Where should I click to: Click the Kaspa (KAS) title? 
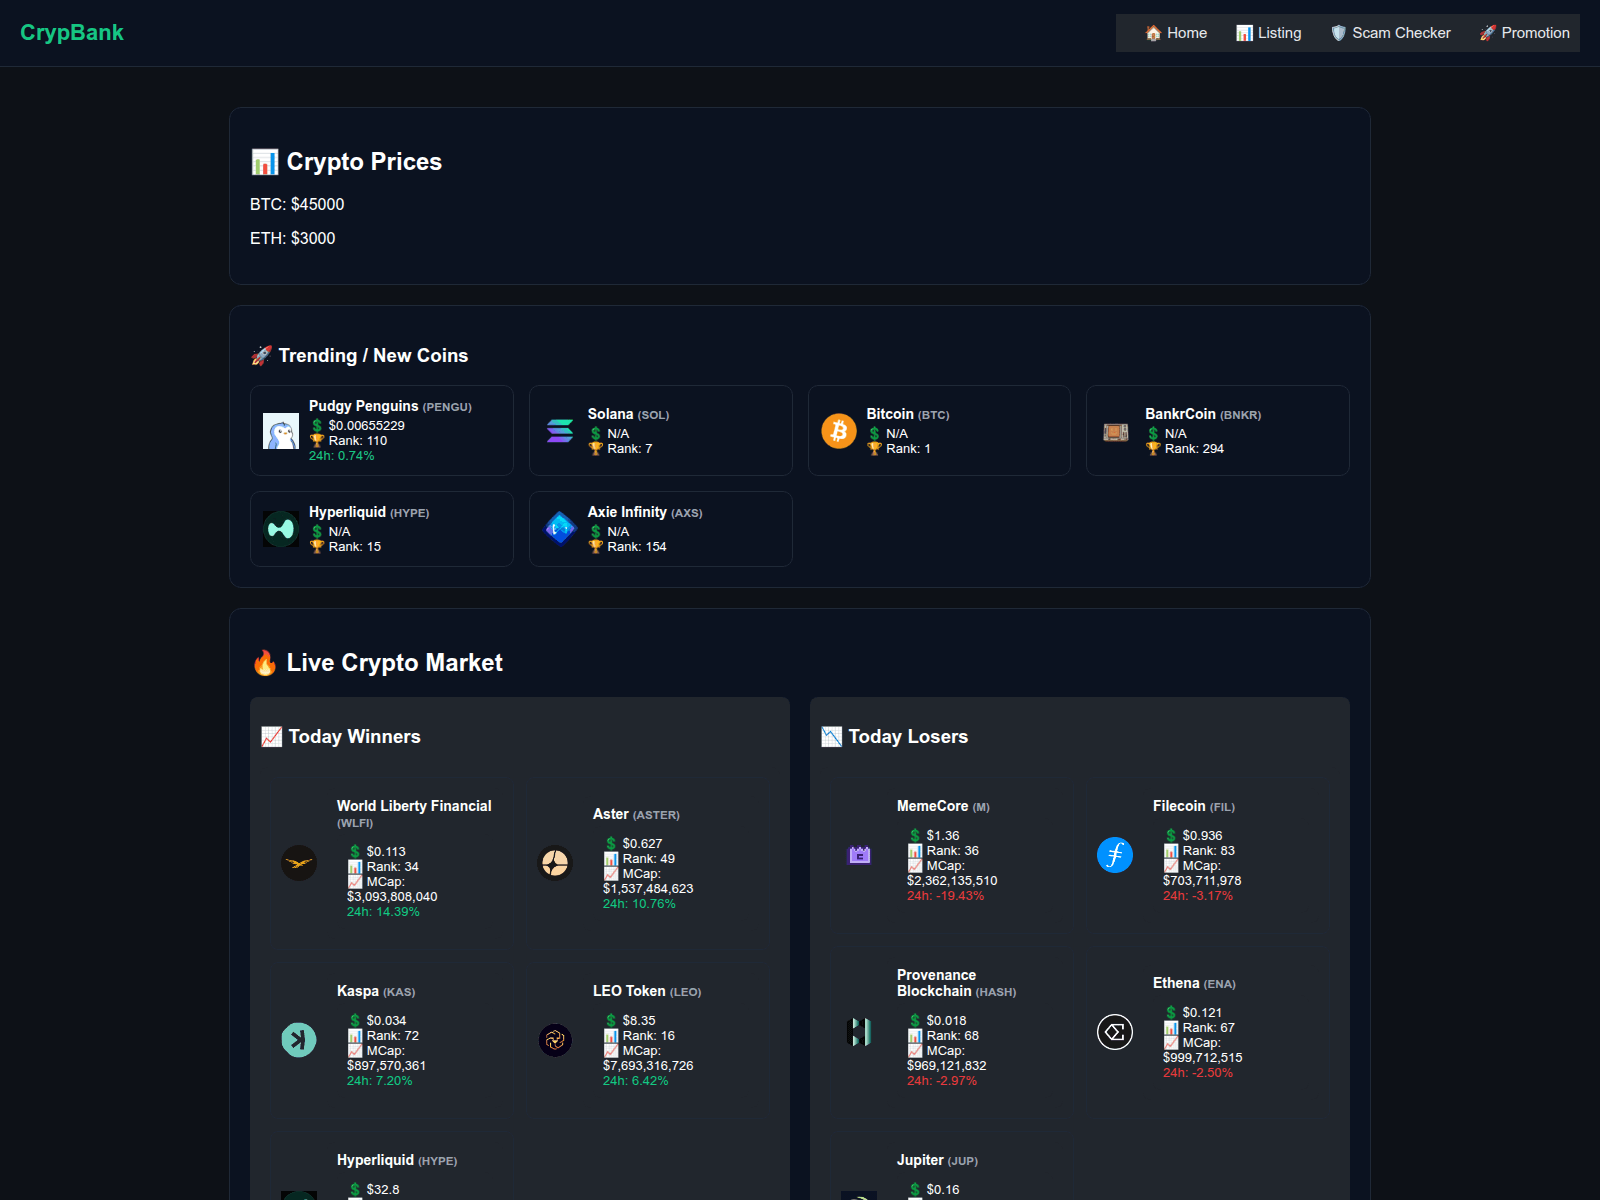[376, 991]
